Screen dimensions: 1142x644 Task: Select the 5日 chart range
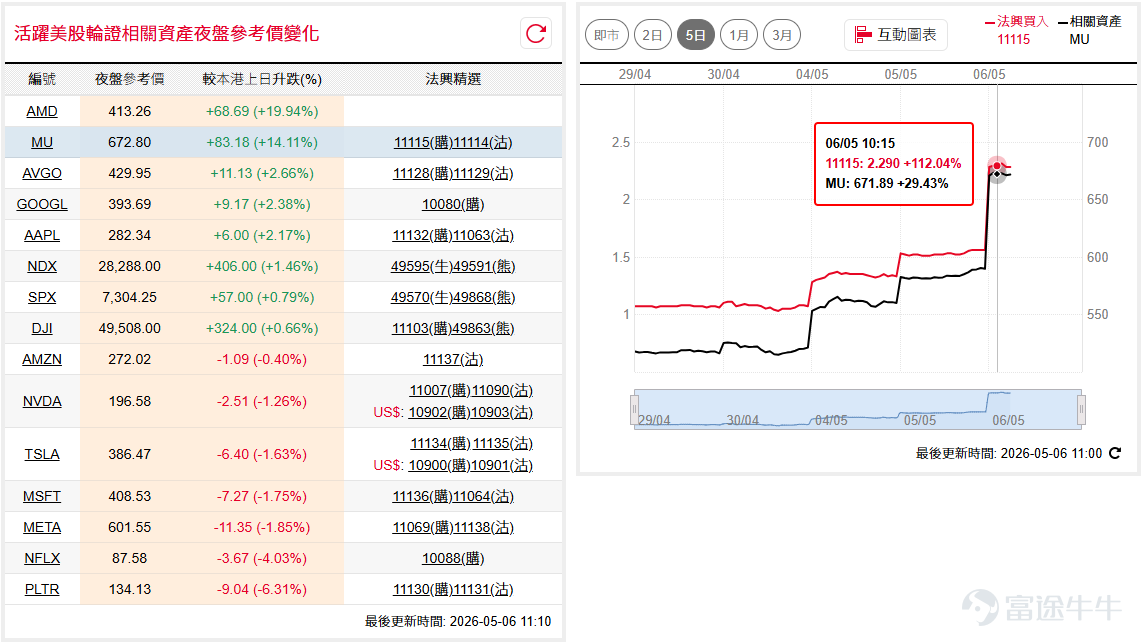(696, 35)
